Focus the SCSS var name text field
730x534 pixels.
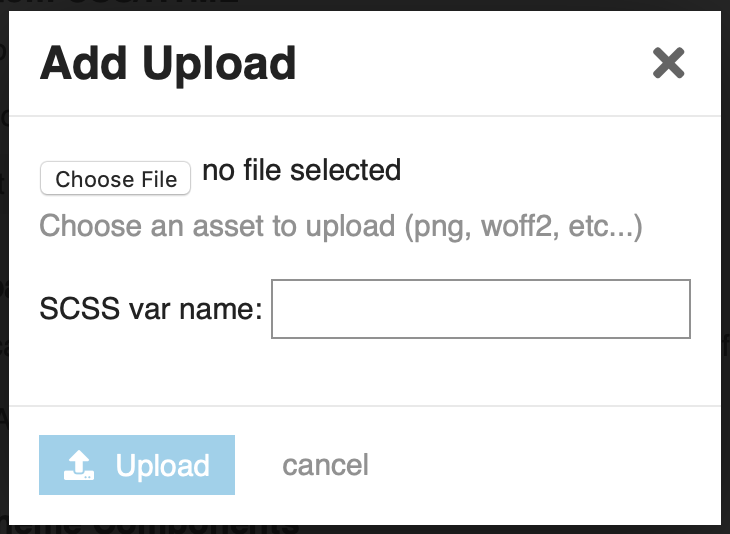tap(481, 309)
